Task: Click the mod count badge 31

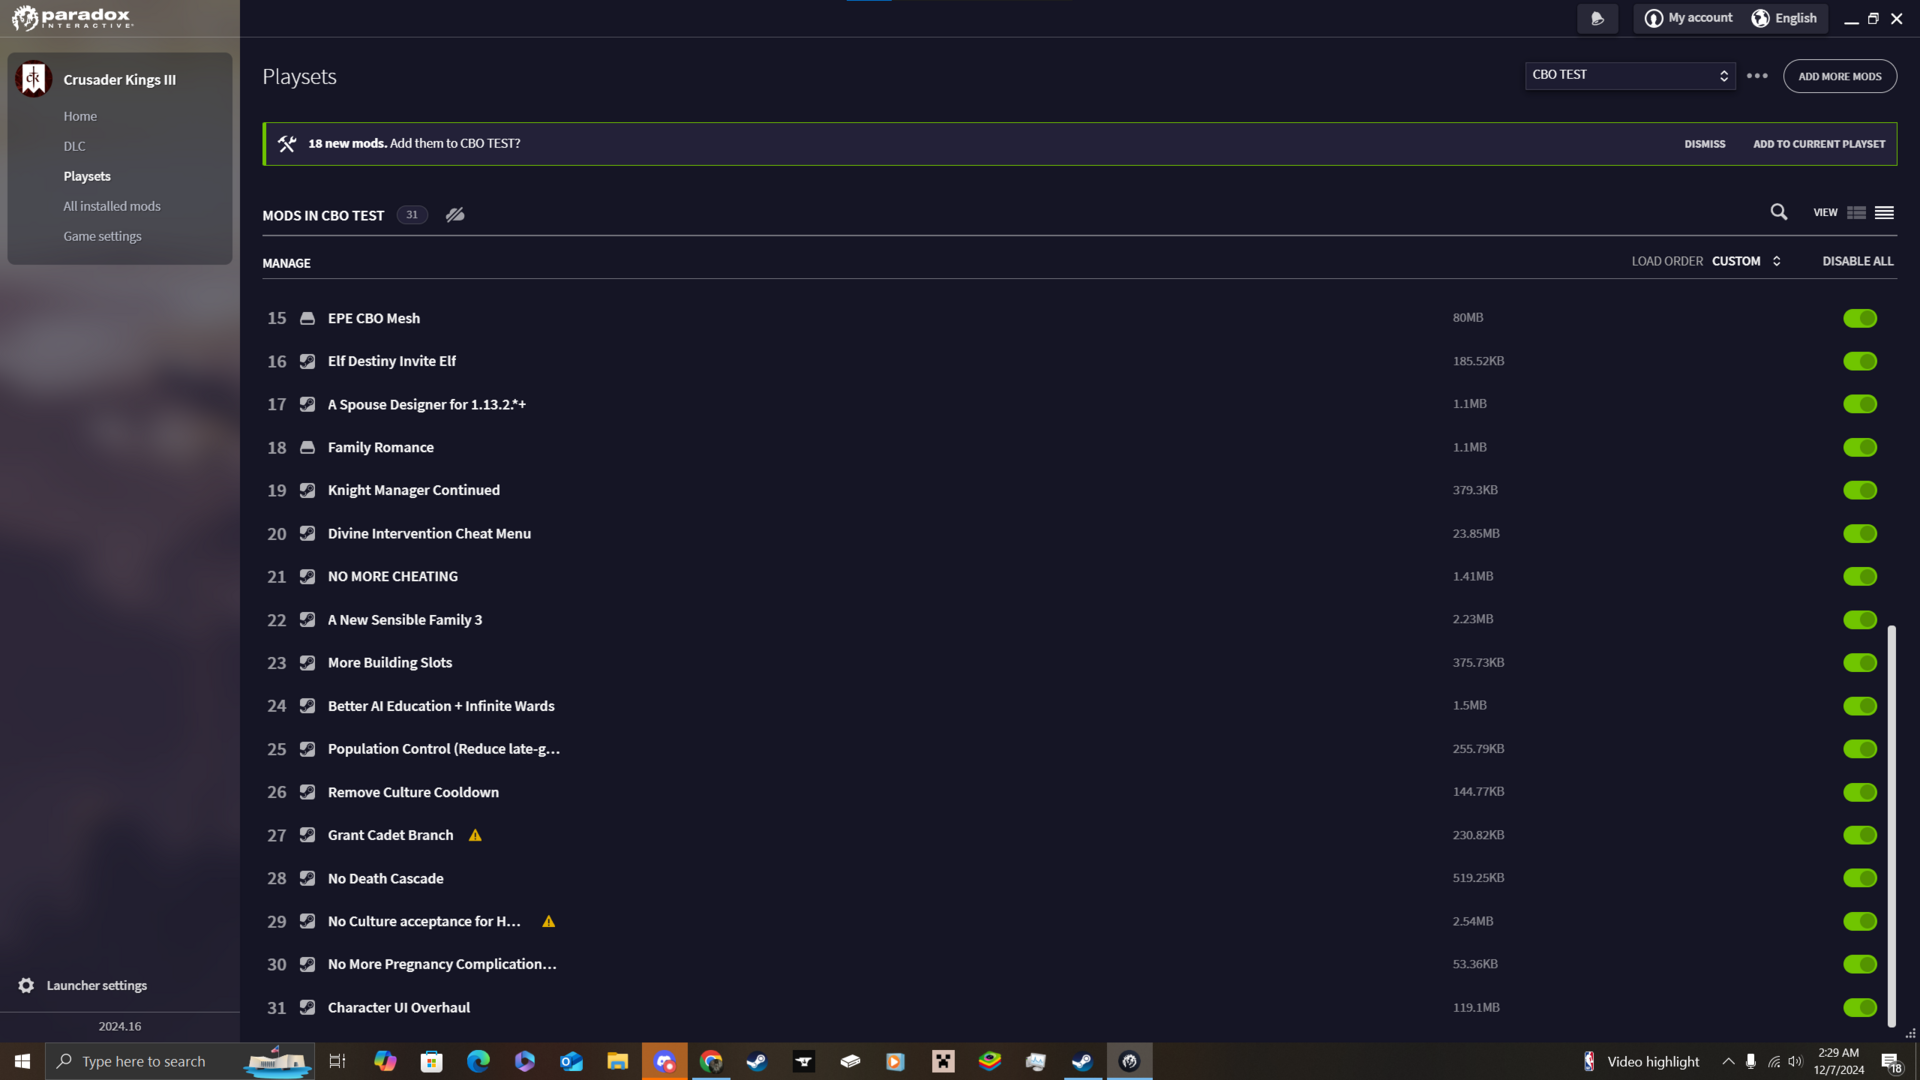Action: click(412, 215)
